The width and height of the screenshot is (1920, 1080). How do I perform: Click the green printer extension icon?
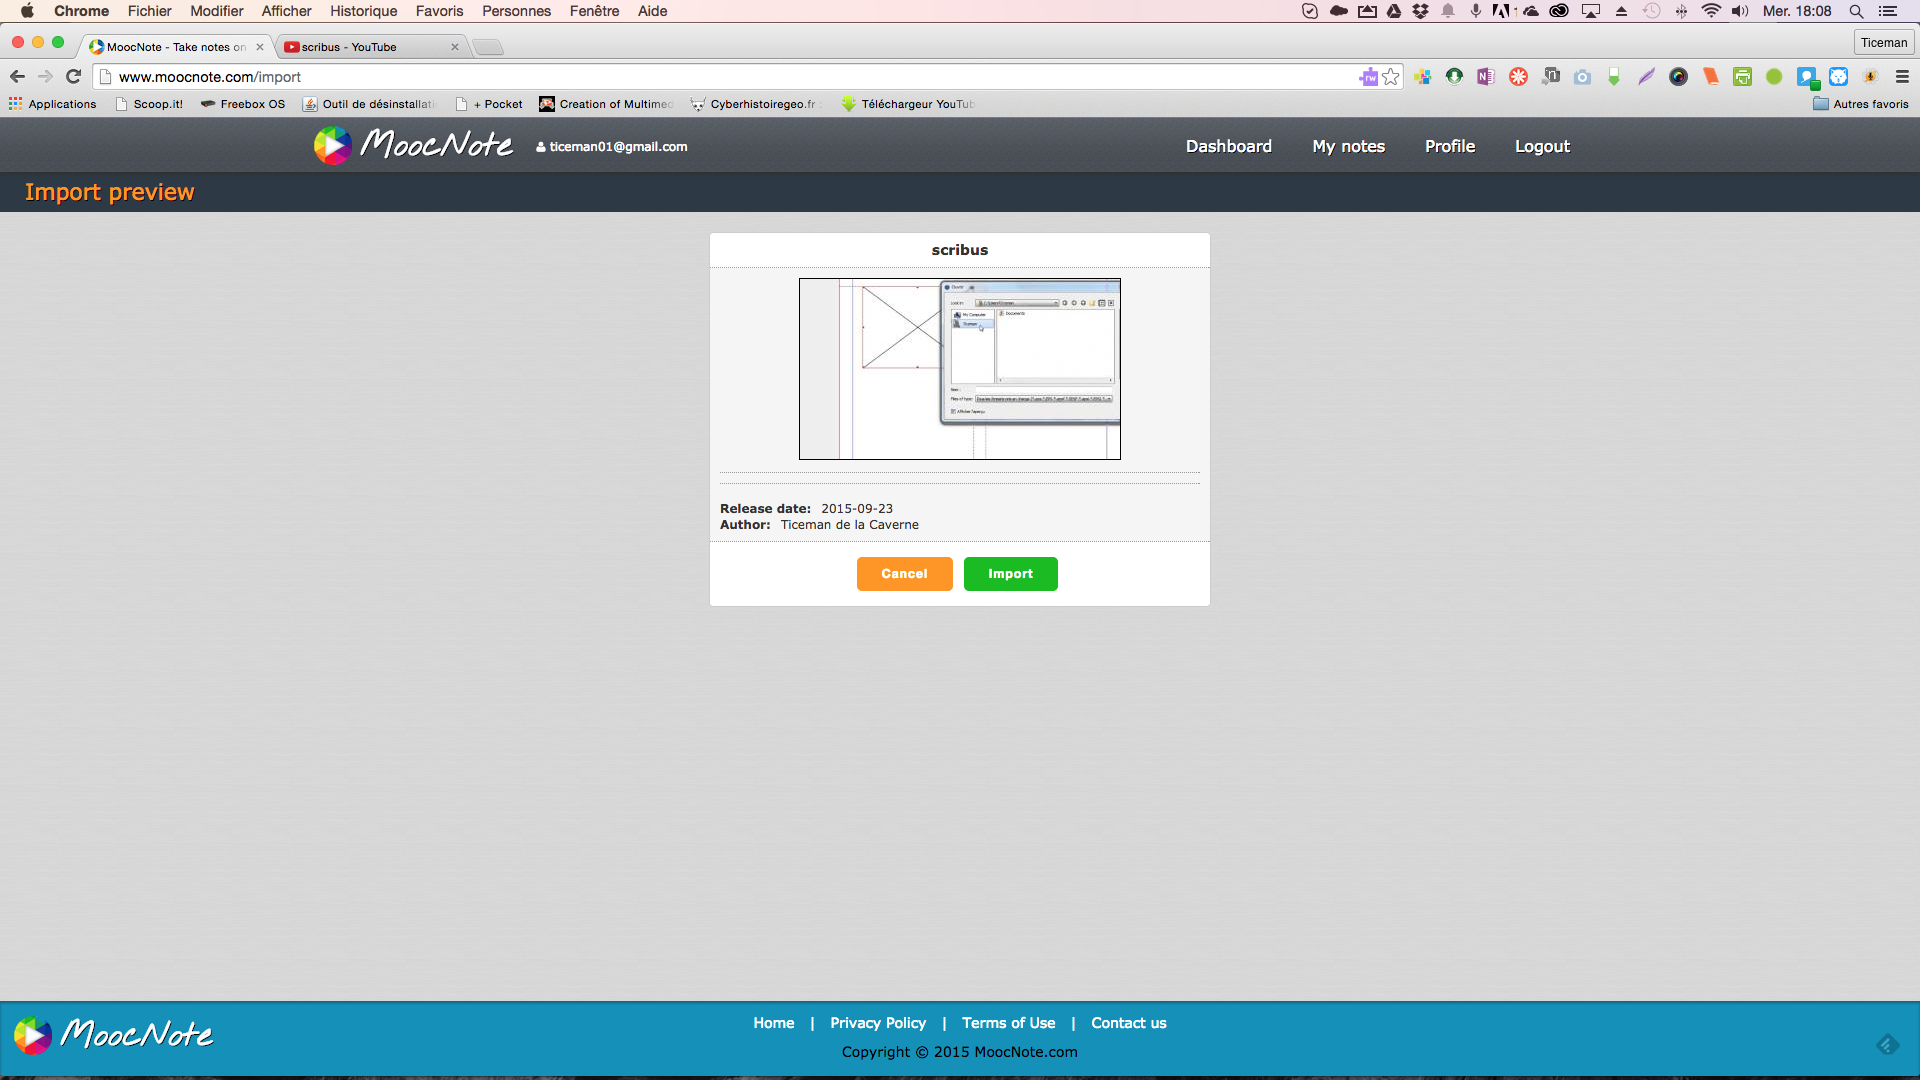coord(1742,77)
